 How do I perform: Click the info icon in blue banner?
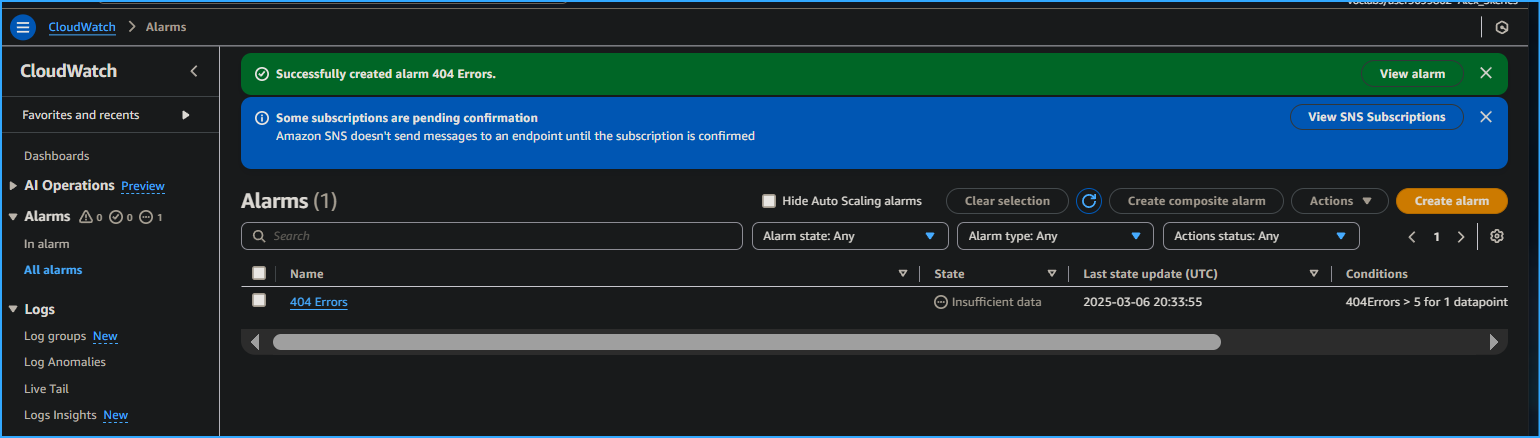pyautogui.click(x=262, y=118)
